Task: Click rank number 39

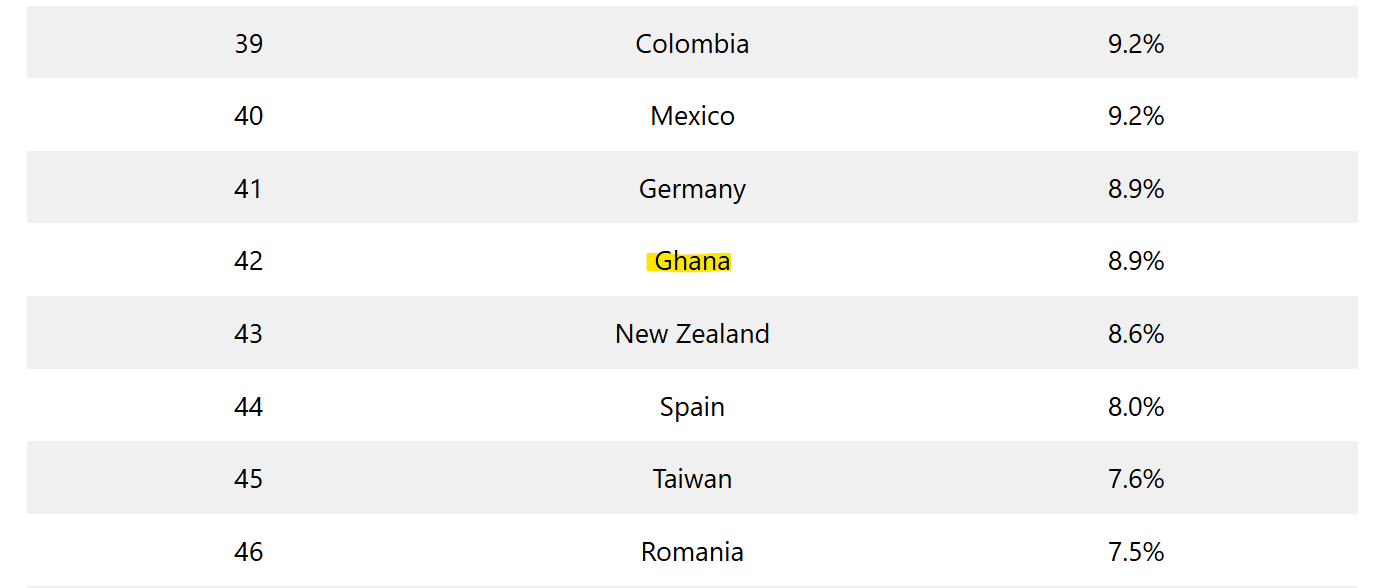Action: [x=249, y=44]
